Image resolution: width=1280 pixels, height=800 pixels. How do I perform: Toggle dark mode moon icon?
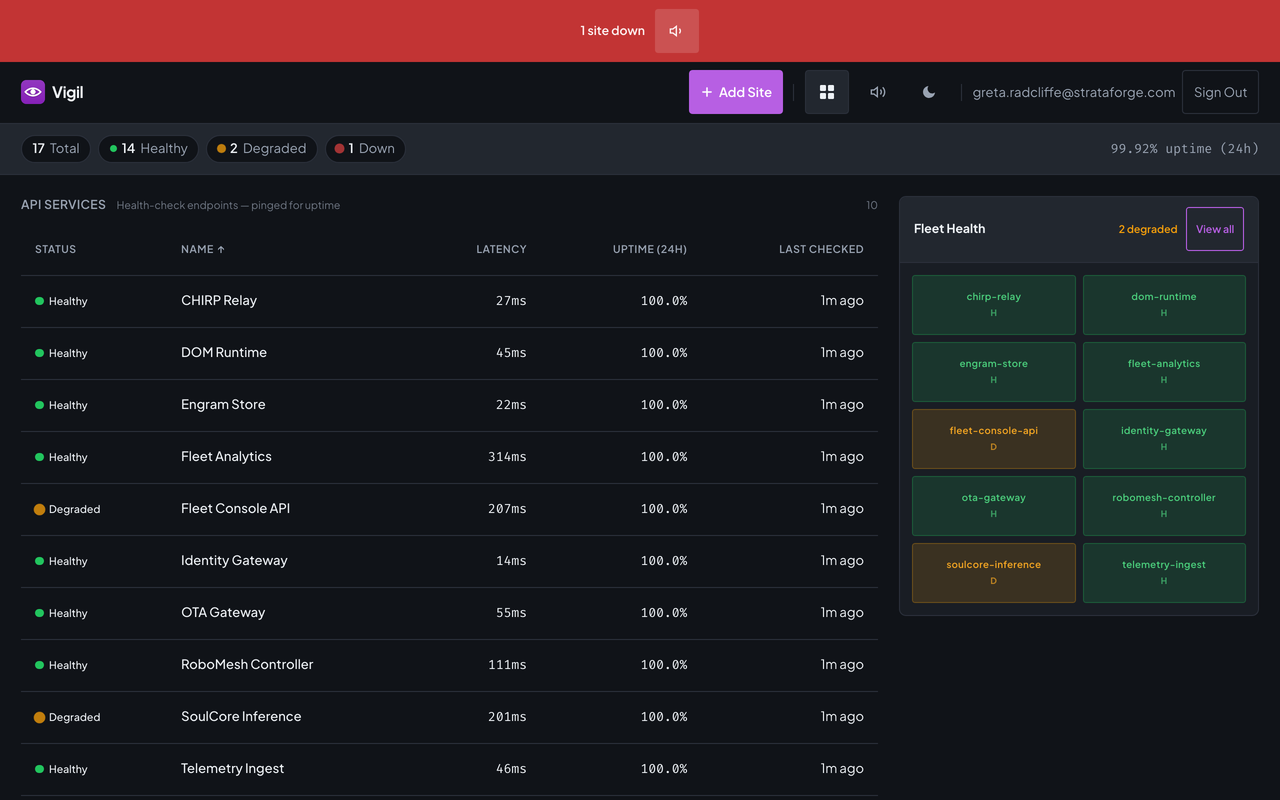point(929,92)
